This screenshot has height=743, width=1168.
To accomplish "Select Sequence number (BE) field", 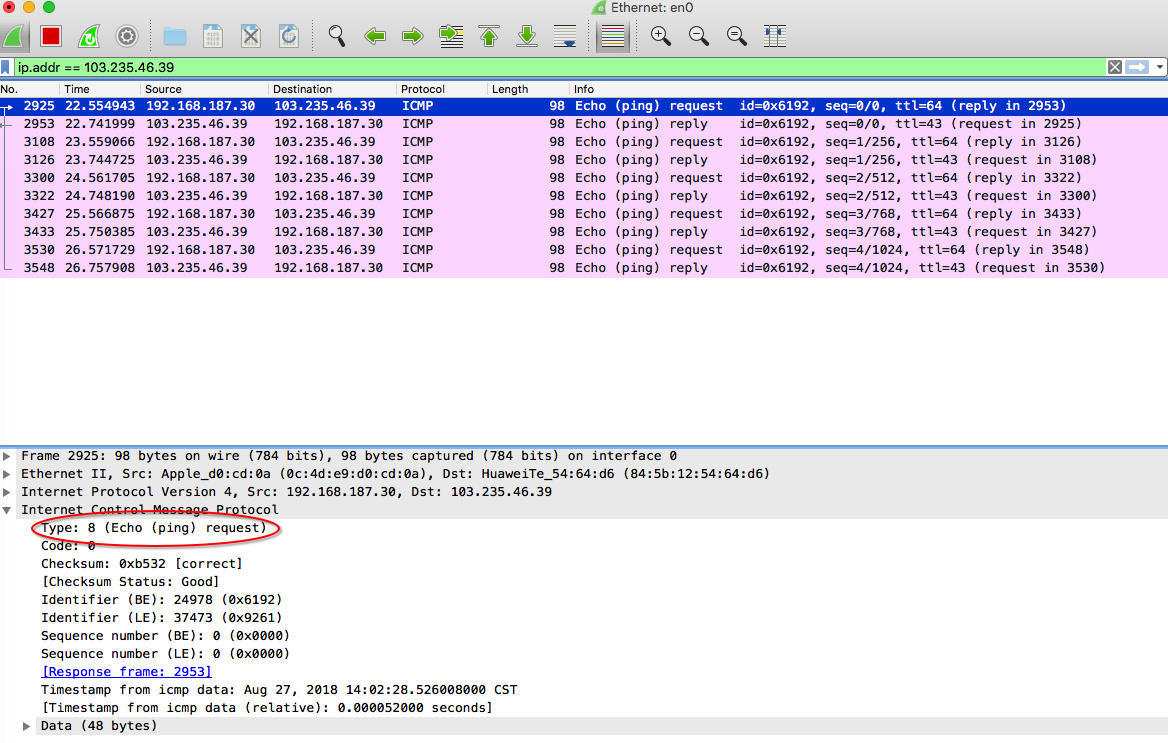I will (165, 636).
